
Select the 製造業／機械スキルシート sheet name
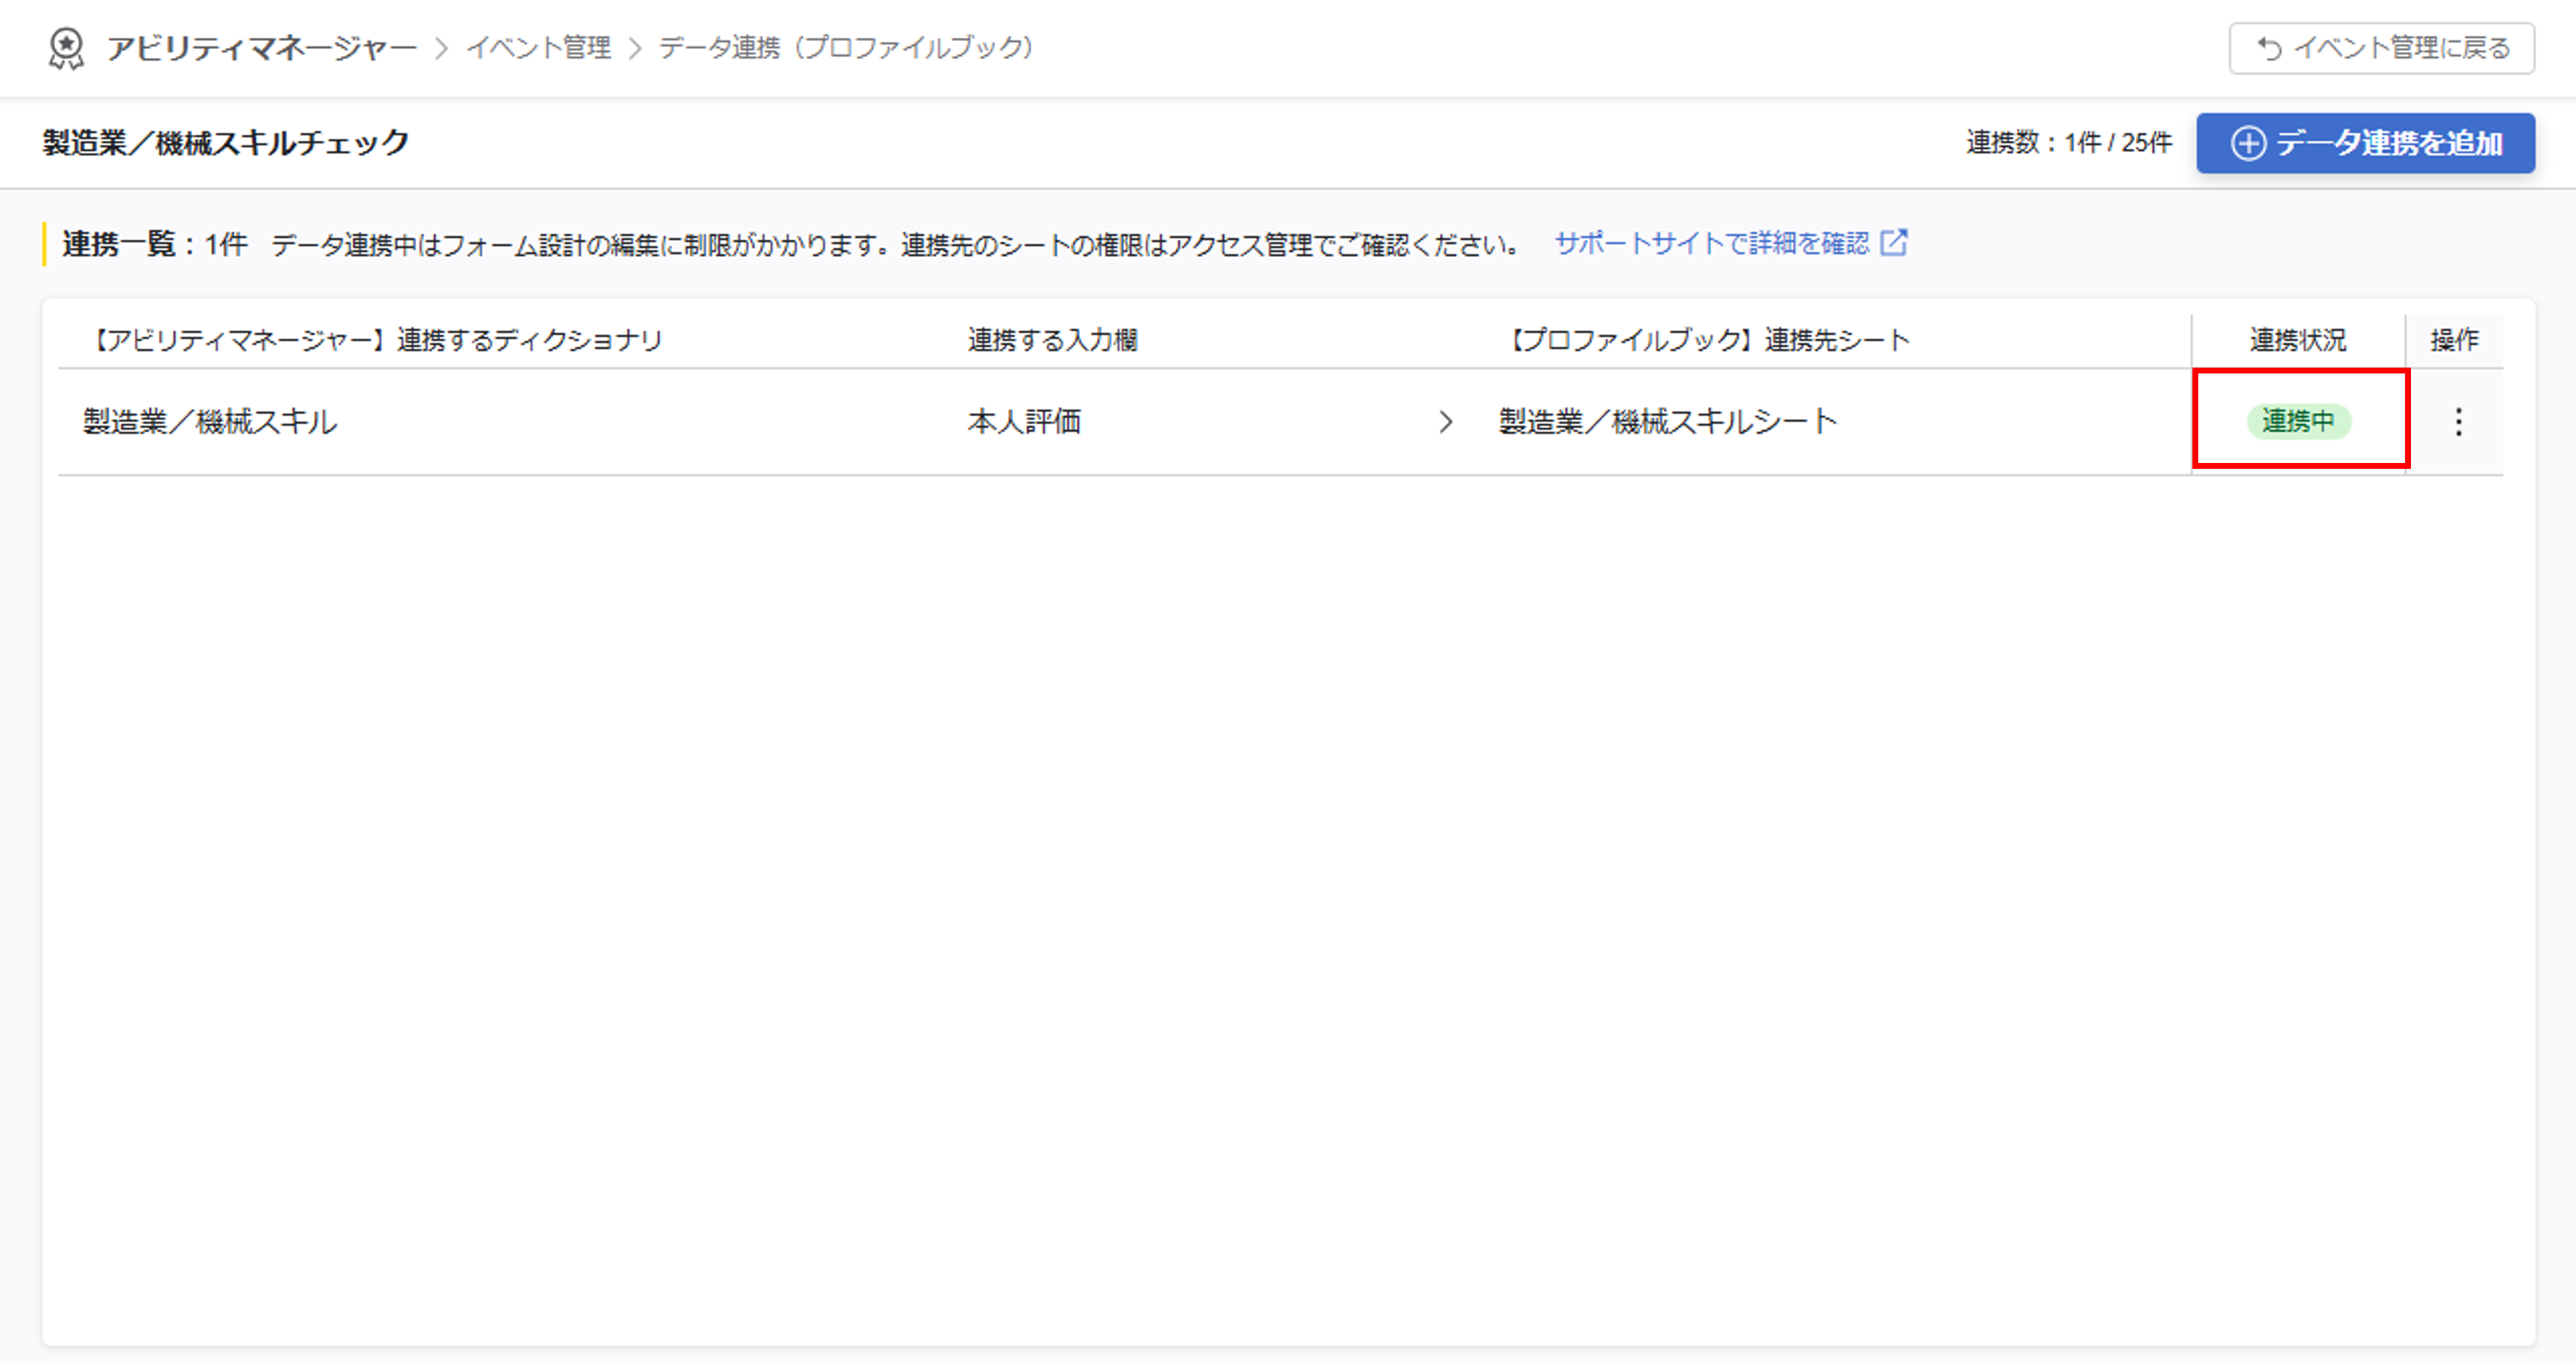pos(1665,422)
